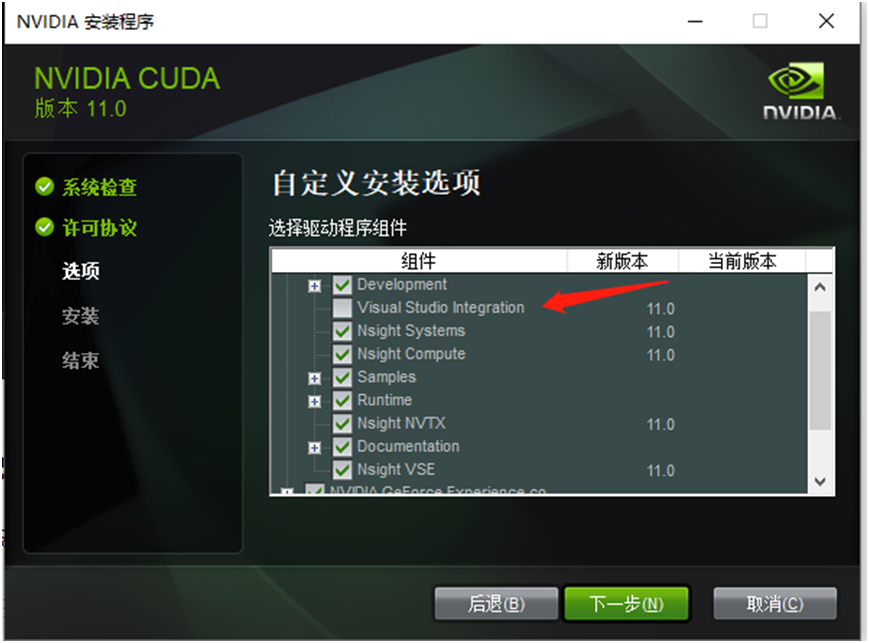Click the 组件 column header
This screenshot has height=643, width=869.
click(x=419, y=261)
